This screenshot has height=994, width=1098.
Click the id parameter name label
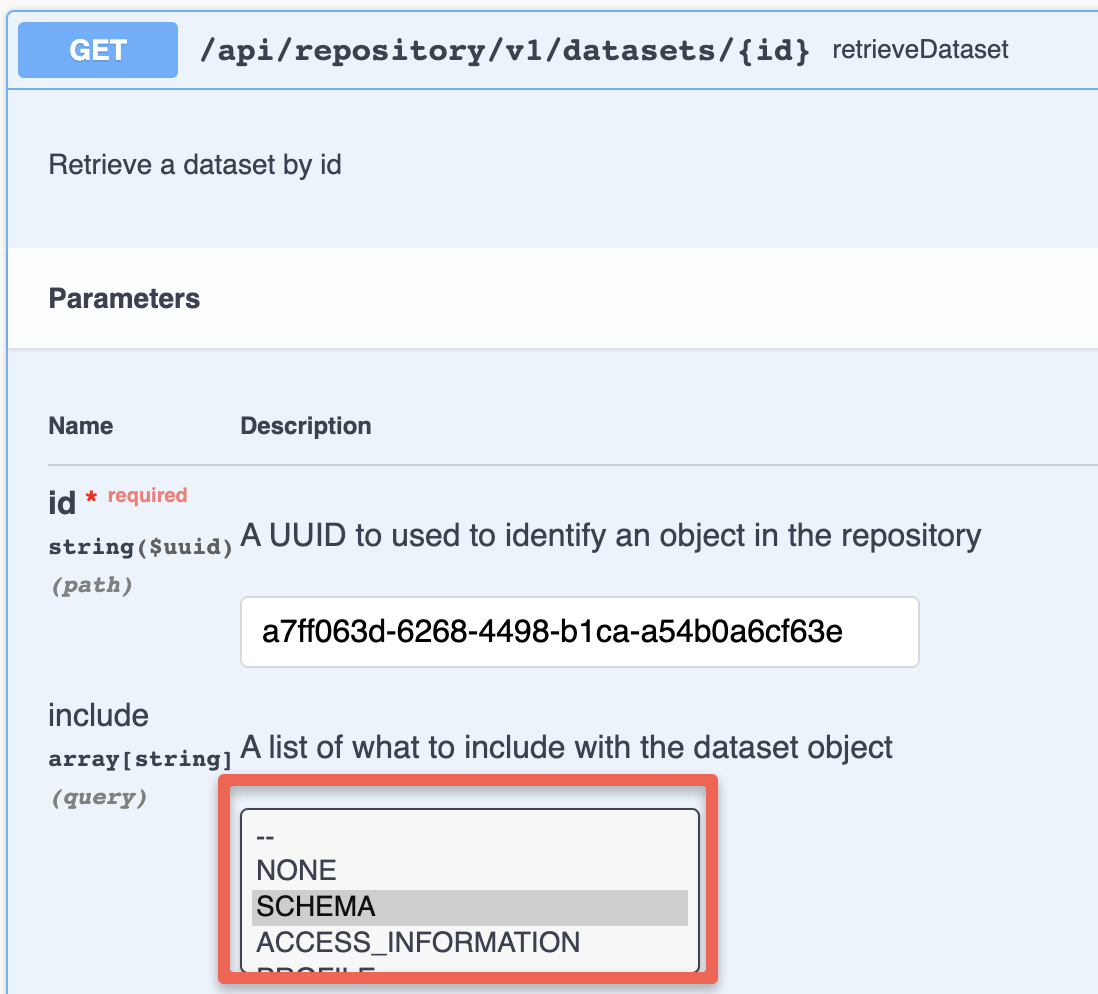[x=62, y=503]
